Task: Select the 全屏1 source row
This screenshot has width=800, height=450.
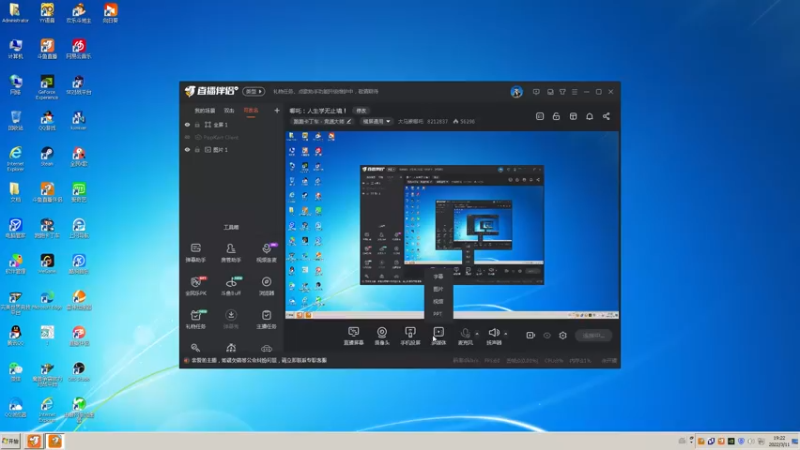Action: point(231,124)
